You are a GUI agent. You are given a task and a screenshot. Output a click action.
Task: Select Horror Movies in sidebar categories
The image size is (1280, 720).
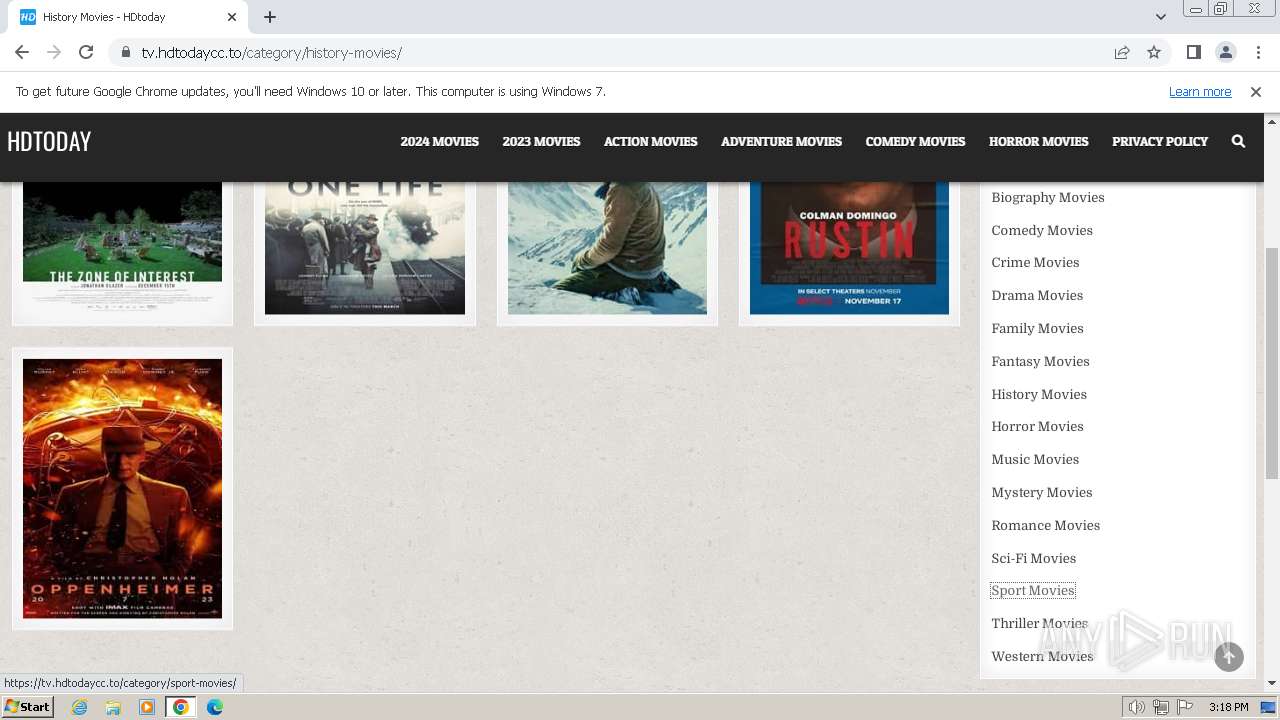tap(1037, 426)
